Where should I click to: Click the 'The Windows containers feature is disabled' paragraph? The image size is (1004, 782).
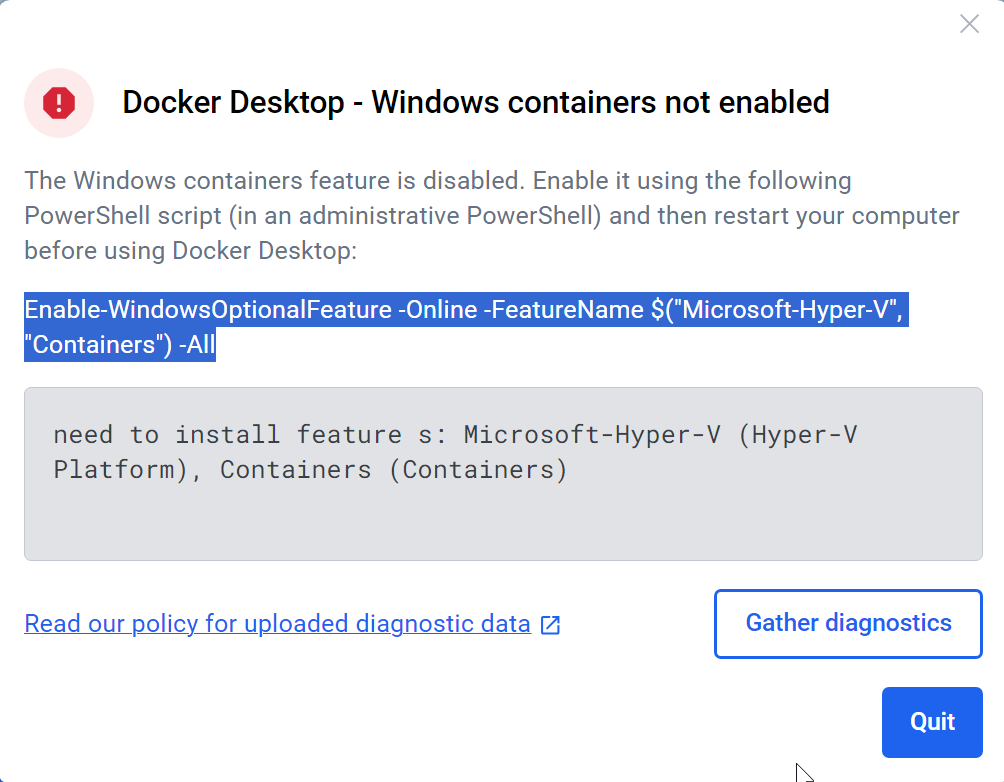coord(492,216)
